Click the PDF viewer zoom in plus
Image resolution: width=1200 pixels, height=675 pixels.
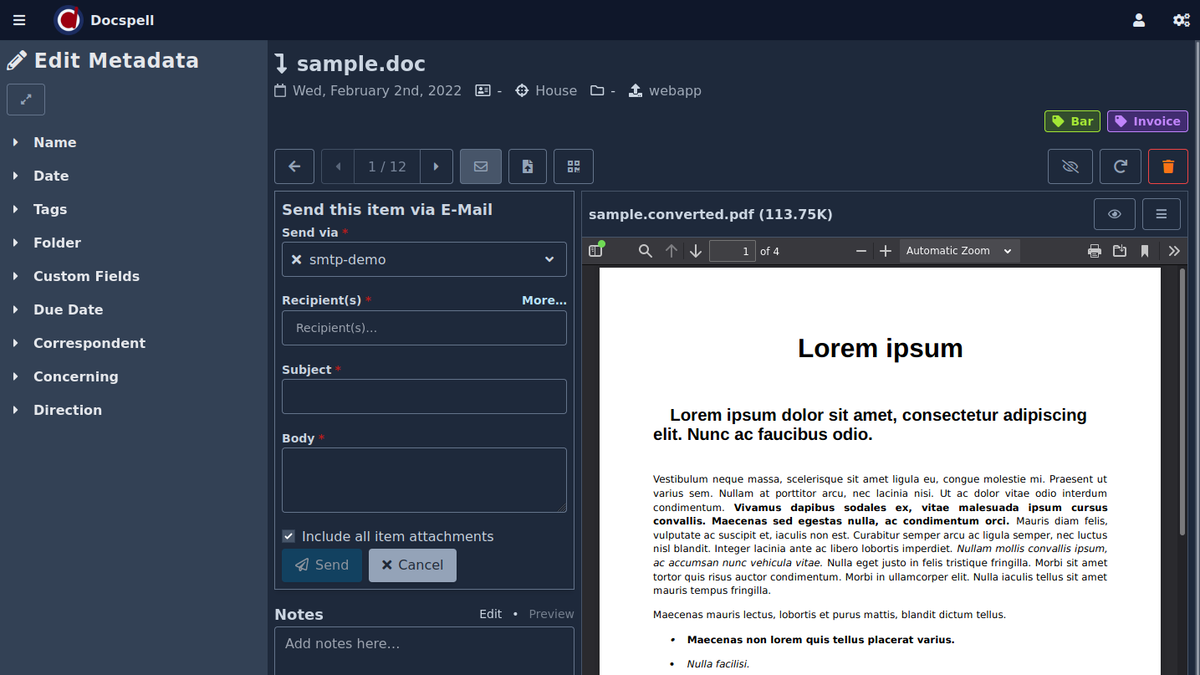coord(885,251)
